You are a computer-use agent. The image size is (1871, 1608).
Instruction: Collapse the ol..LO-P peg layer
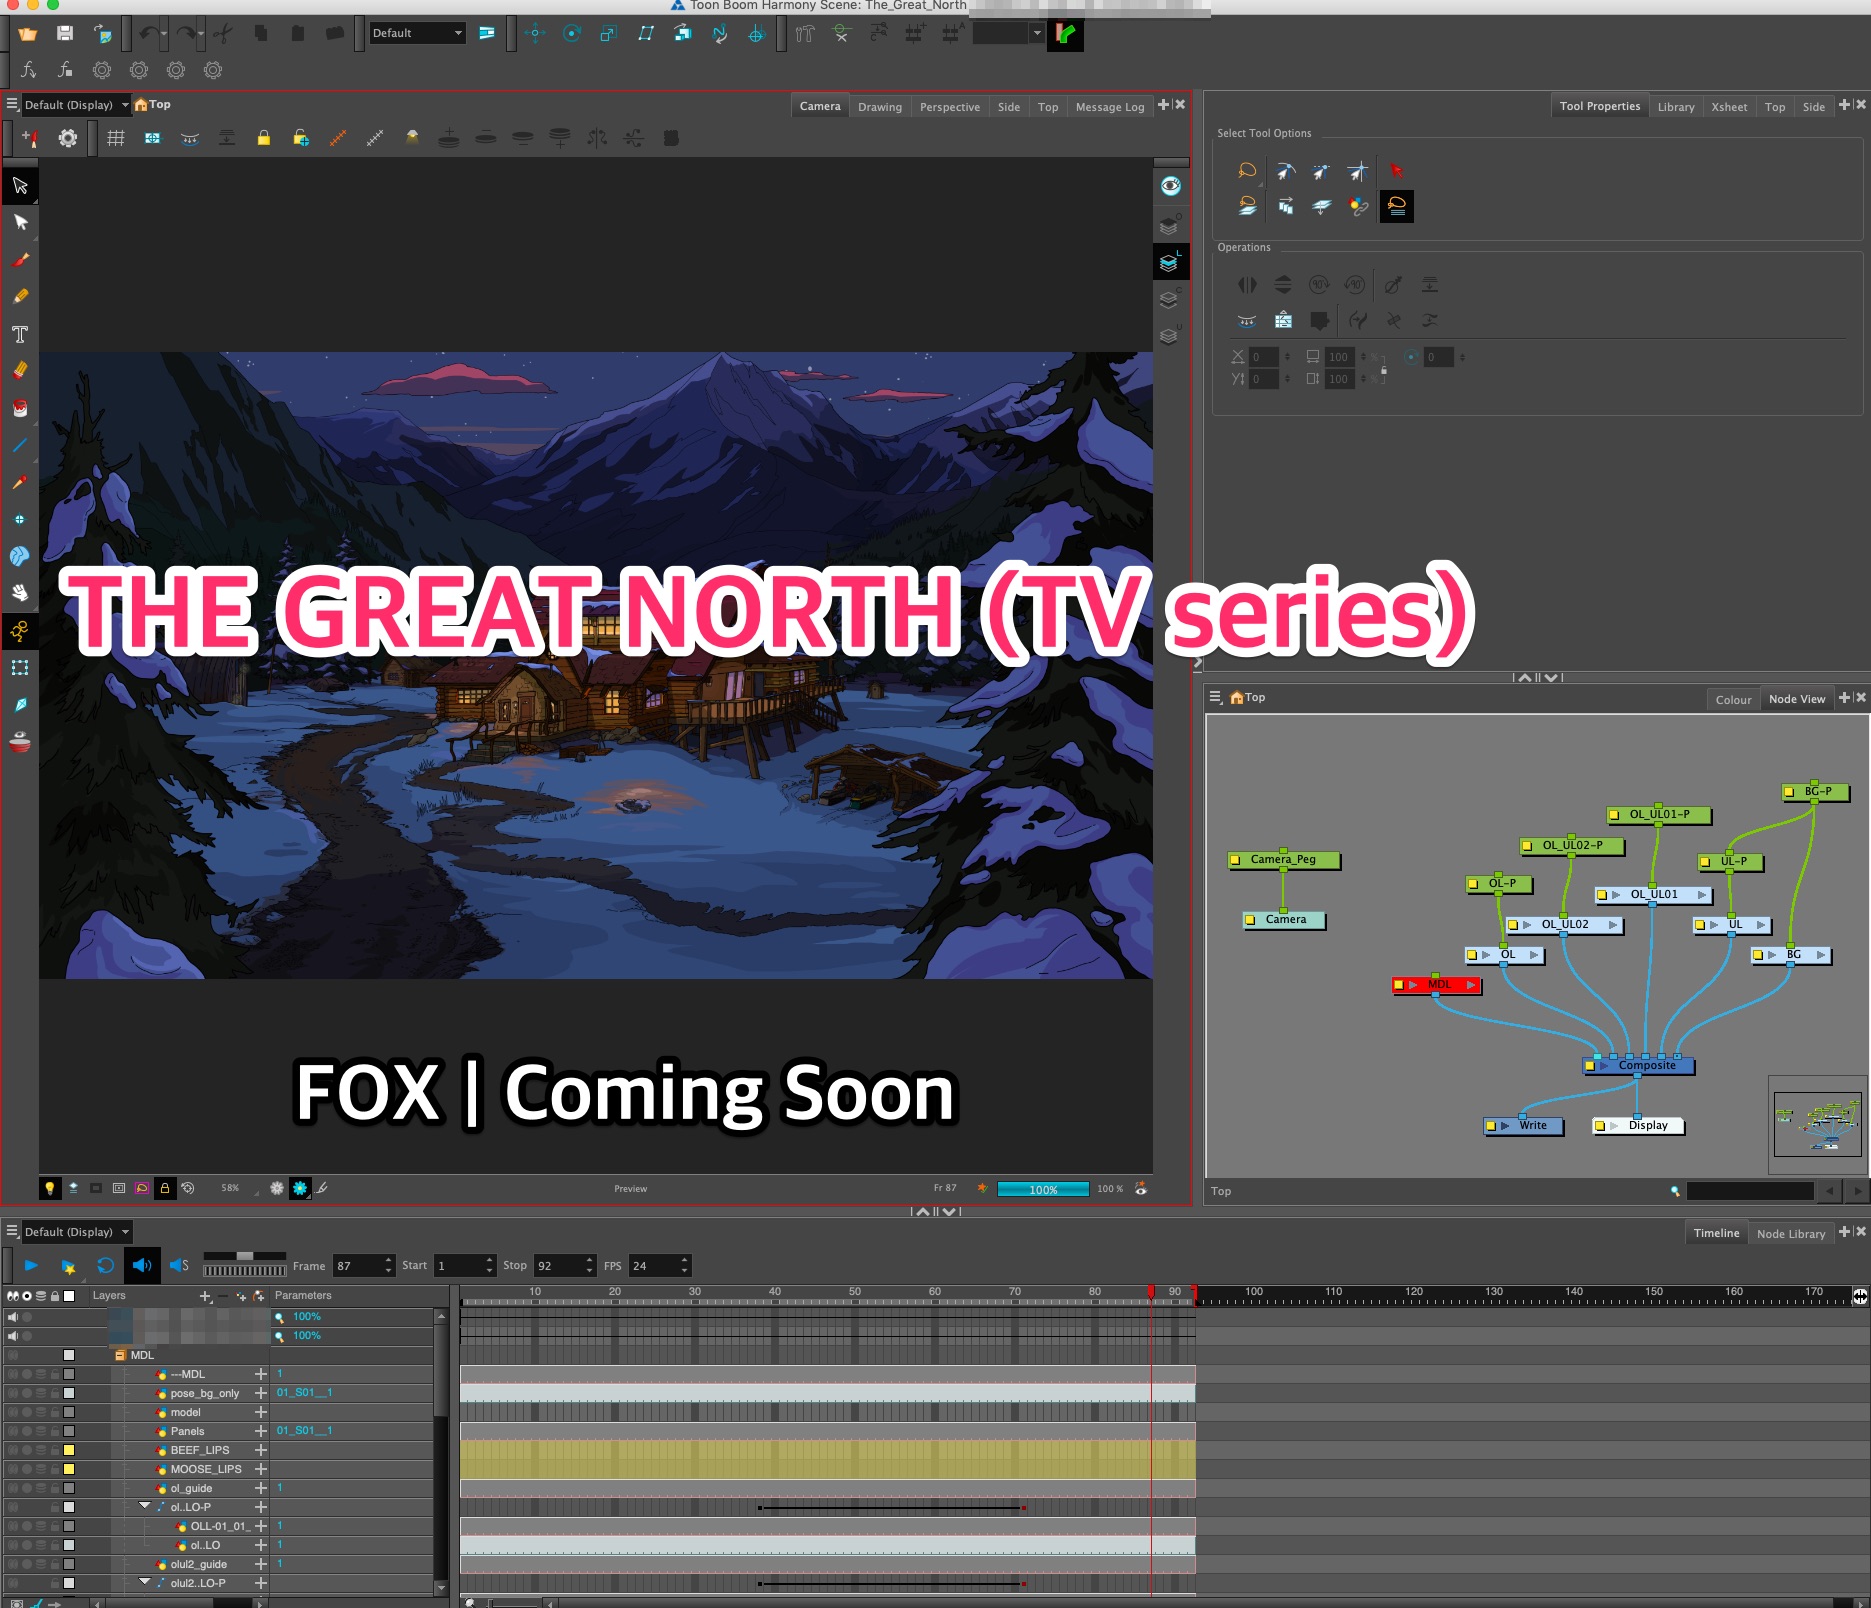[x=144, y=1507]
